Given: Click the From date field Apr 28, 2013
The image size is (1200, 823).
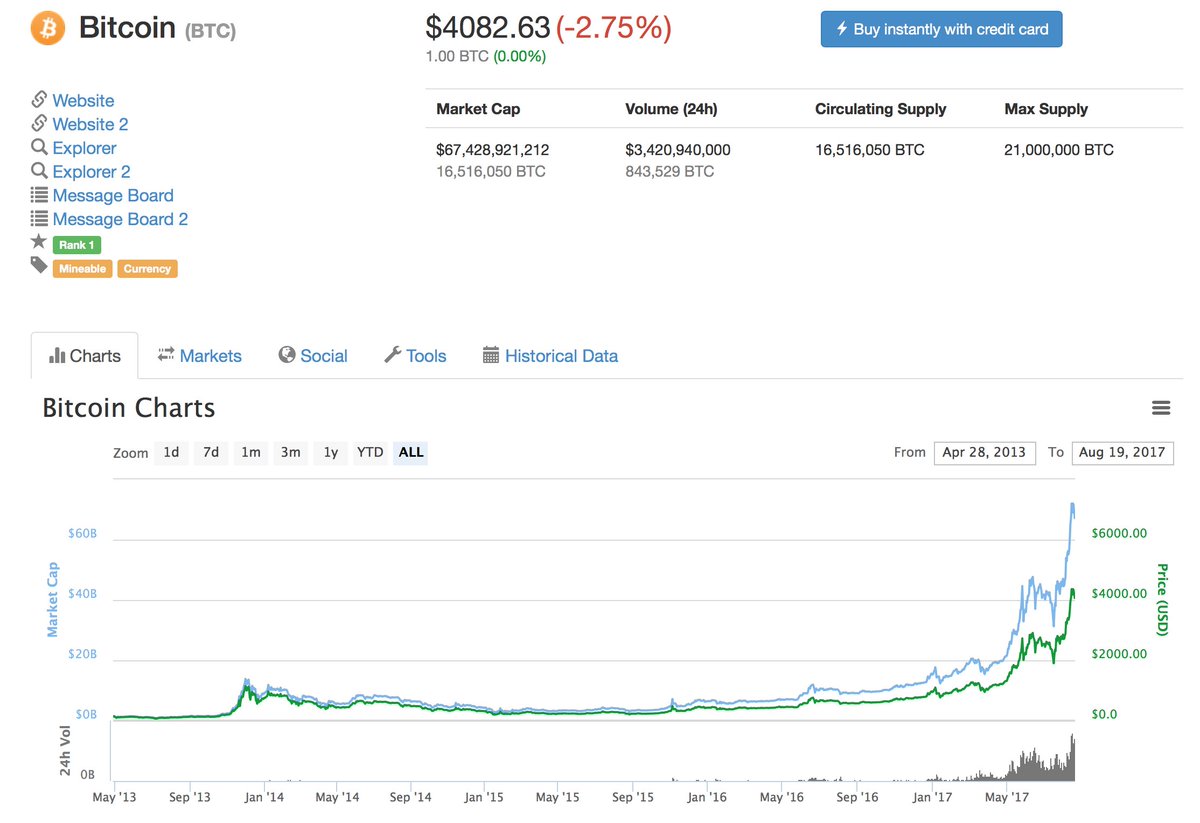Looking at the screenshot, I should (x=984, y=452).
